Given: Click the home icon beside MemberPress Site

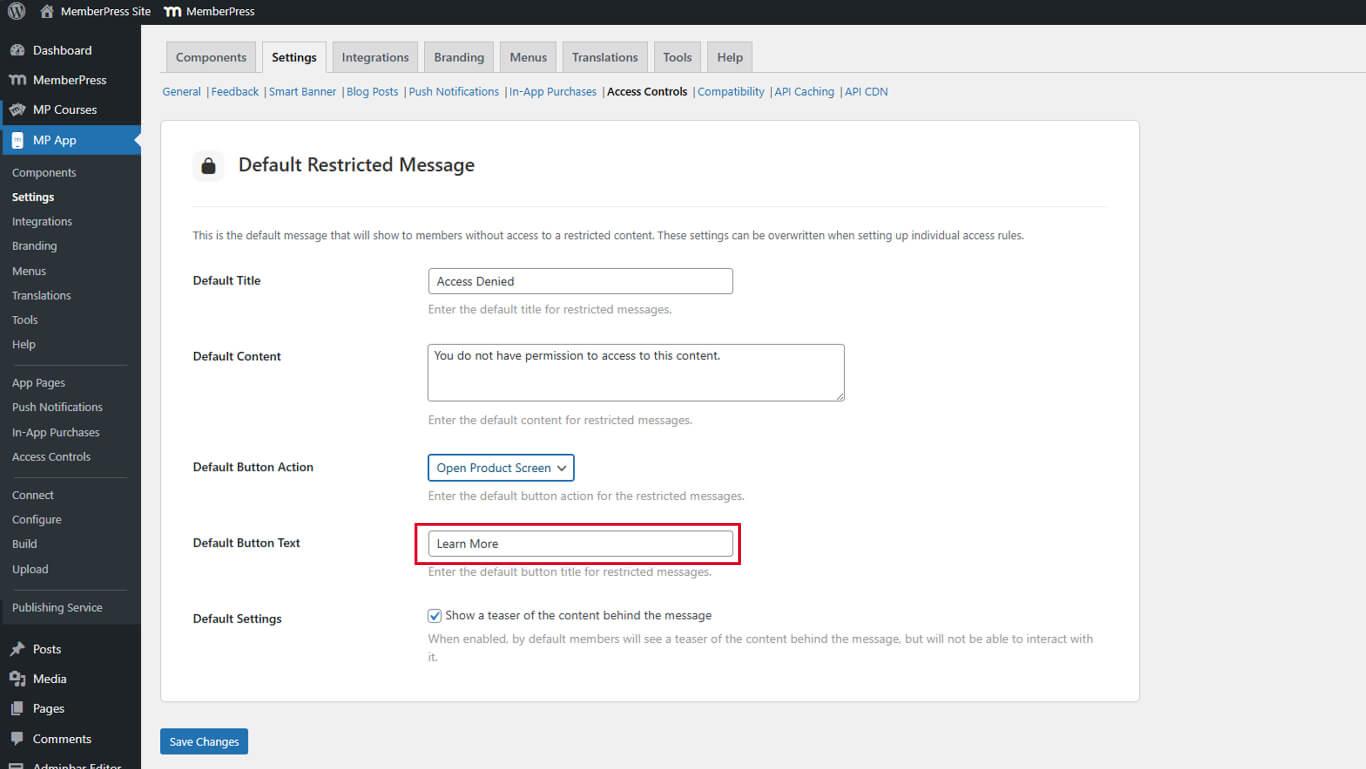Looking at the screenshot, I should pyautogui.click(x=47, y=11).
